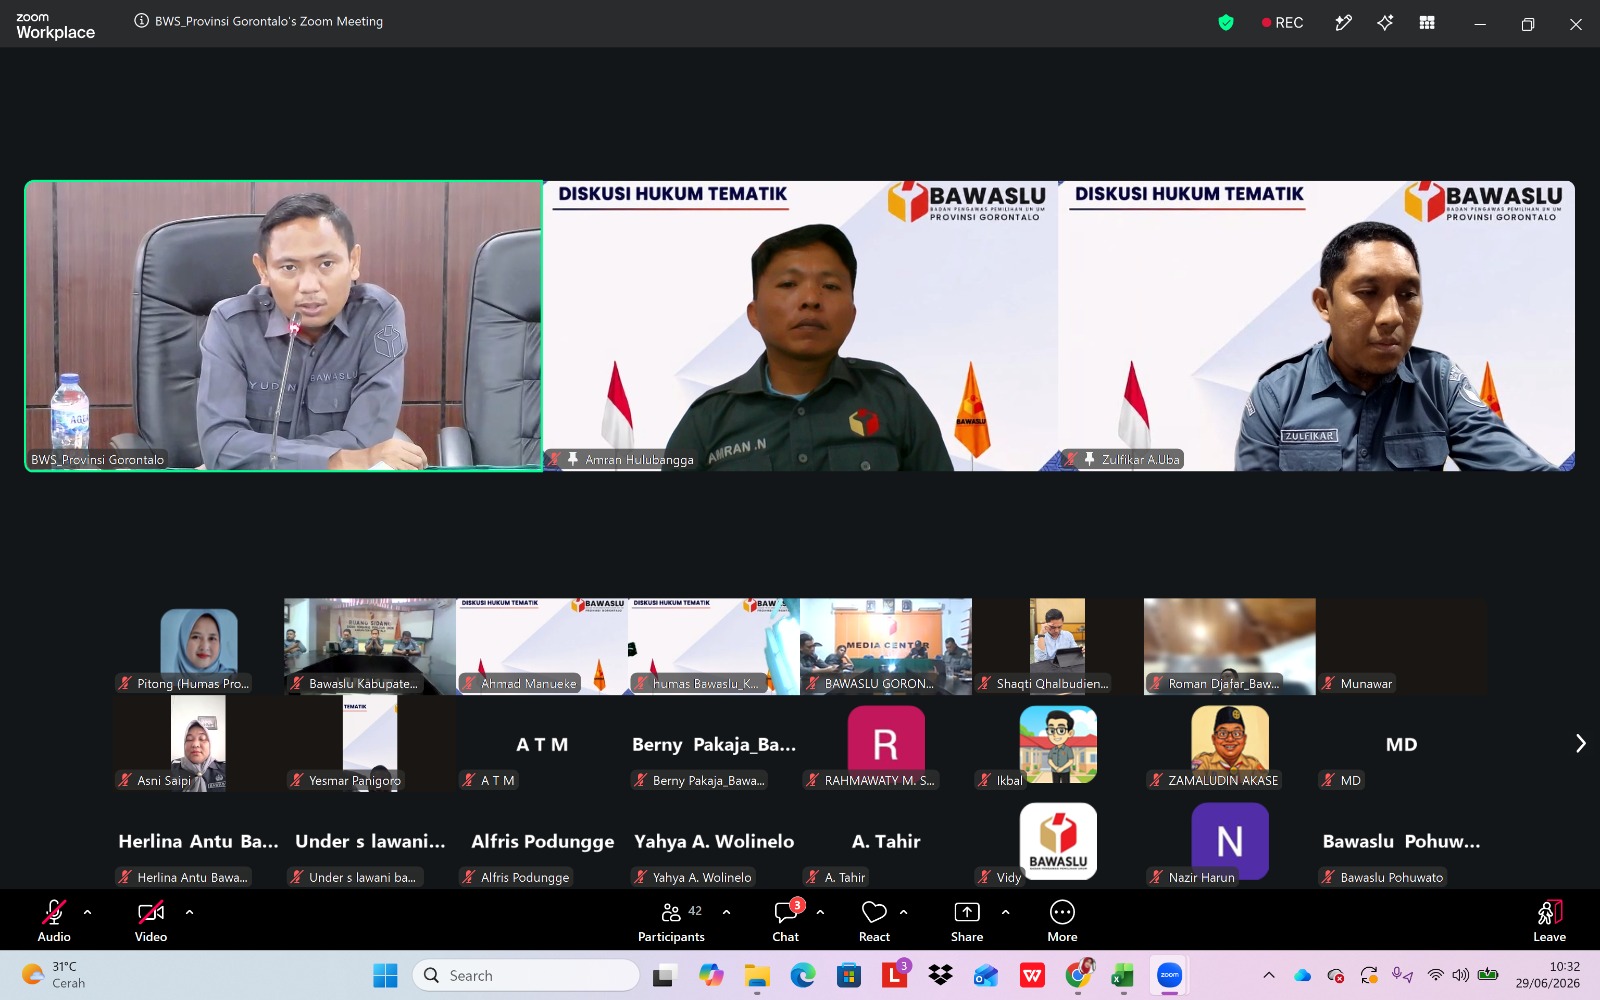This screenshot has width=1600, height=1000.
Task: Select the Yahya A. Wolinelo participant tile
Action: [x=714, y=840]
